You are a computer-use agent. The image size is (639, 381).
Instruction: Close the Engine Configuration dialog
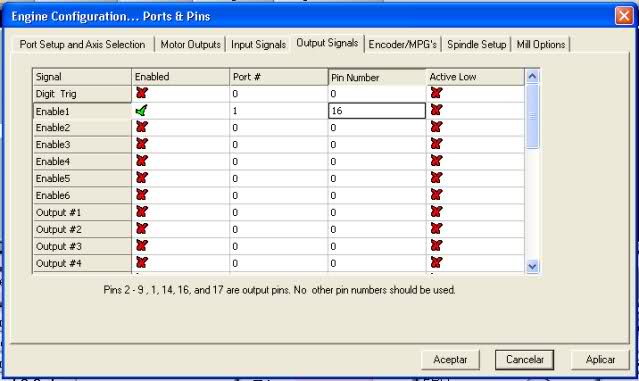pyautogui.click(x=624, y=16)
